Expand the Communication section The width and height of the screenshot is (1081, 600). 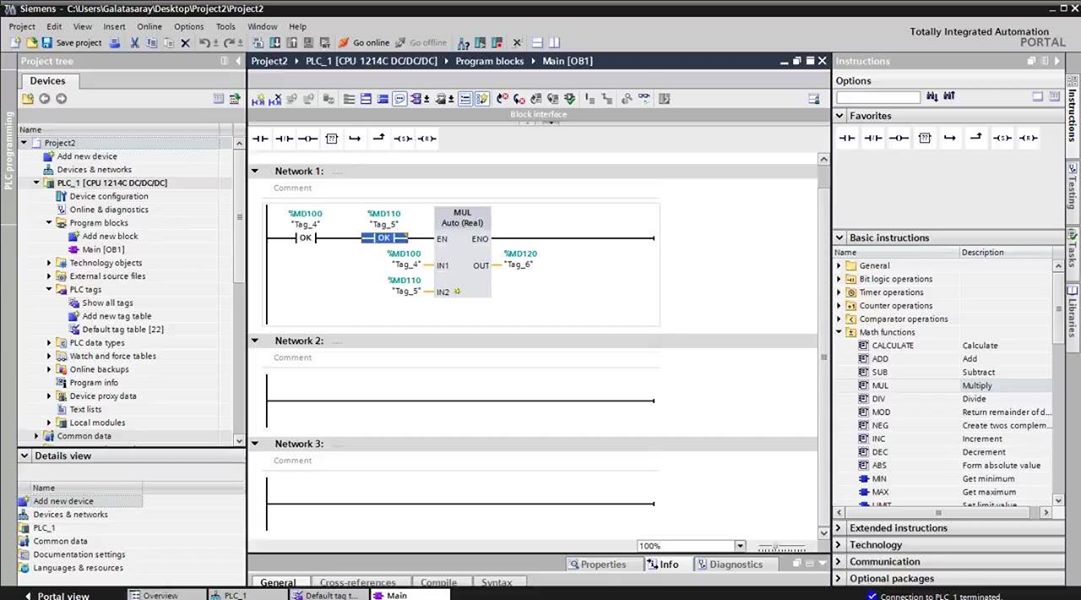coord(840,561)
